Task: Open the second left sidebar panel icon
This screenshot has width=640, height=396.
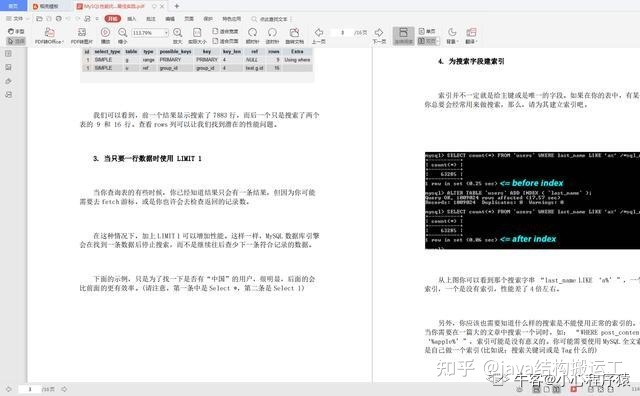Action: [9, 67]
